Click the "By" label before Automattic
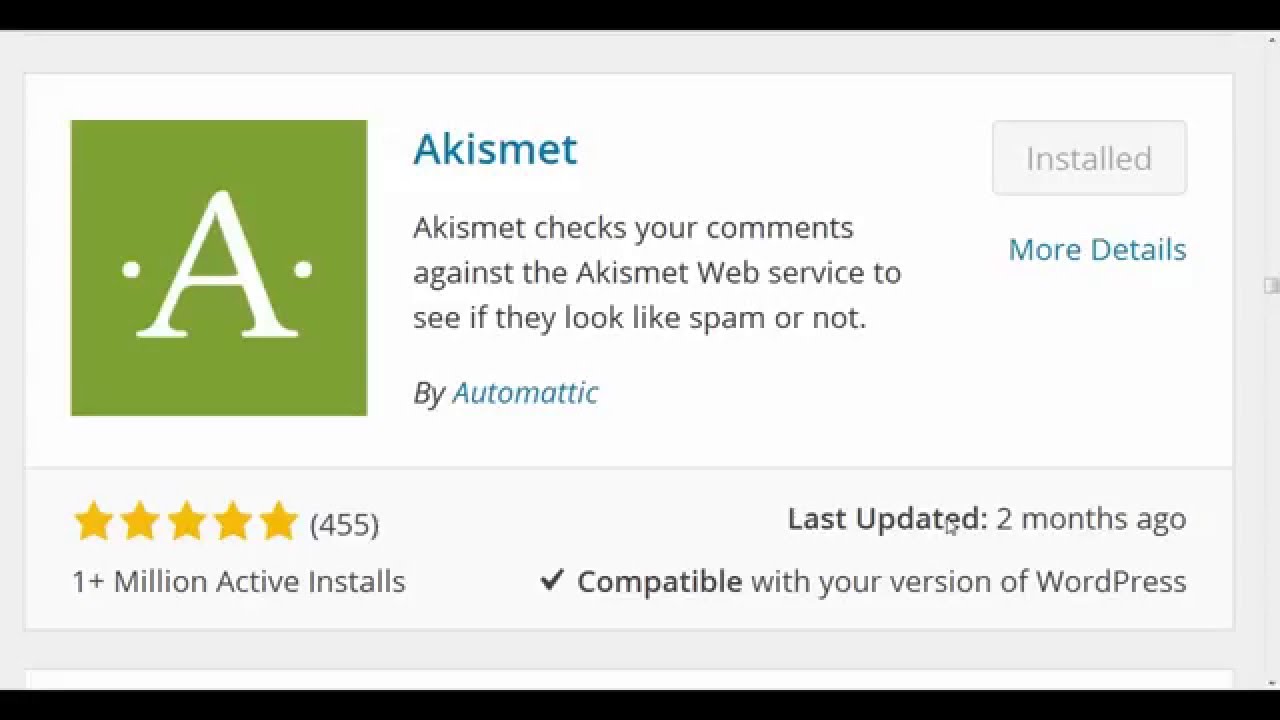The height and width of the screenshot is (720, 1280). [x=428, y=393]
